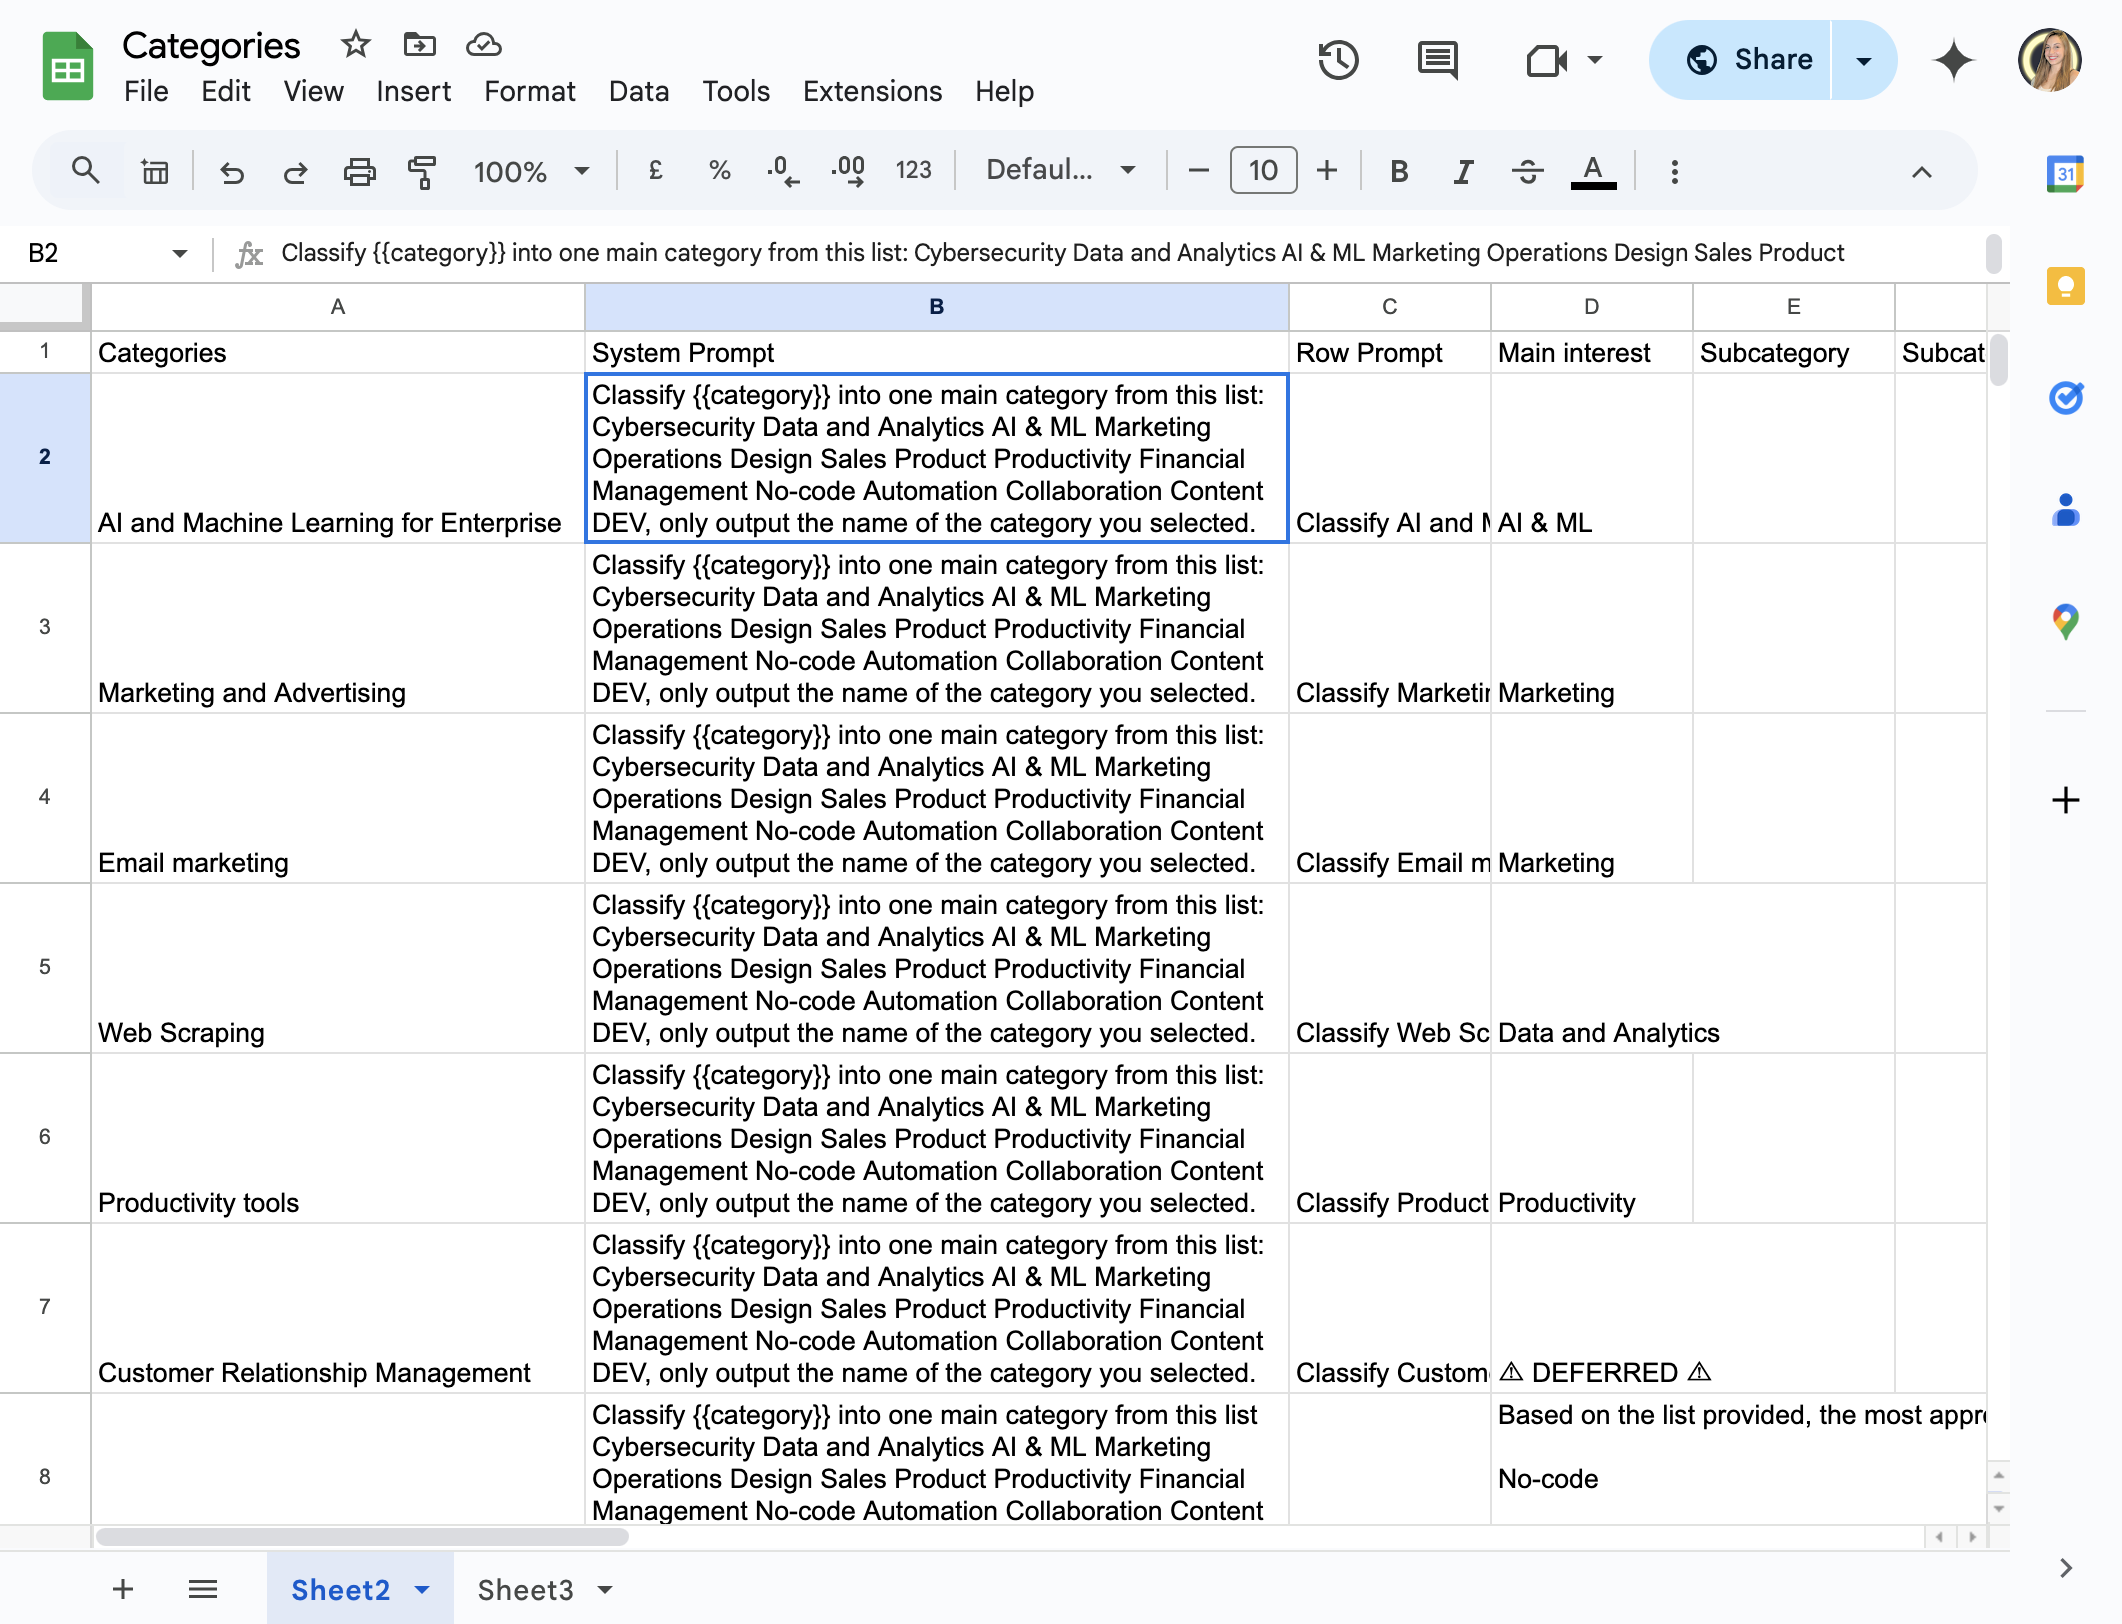Open Google Tasks side panel icon
2122x1624 pixels.
tap(2065, 398)
